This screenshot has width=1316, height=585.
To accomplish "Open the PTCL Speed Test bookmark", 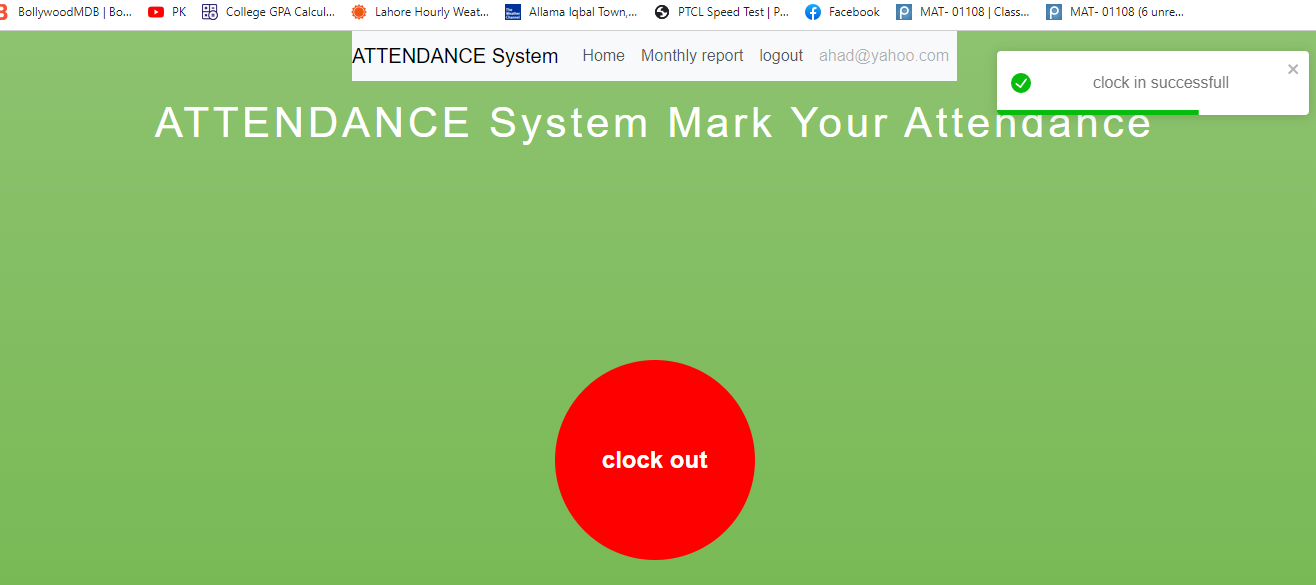I will point(721,12).
